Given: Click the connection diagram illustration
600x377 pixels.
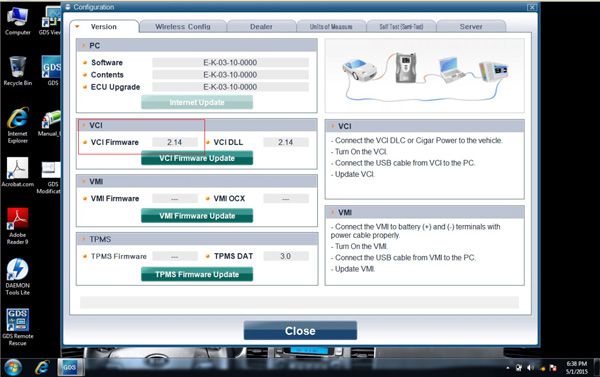Looking at the screenshot, I should (x=425, y=75).
